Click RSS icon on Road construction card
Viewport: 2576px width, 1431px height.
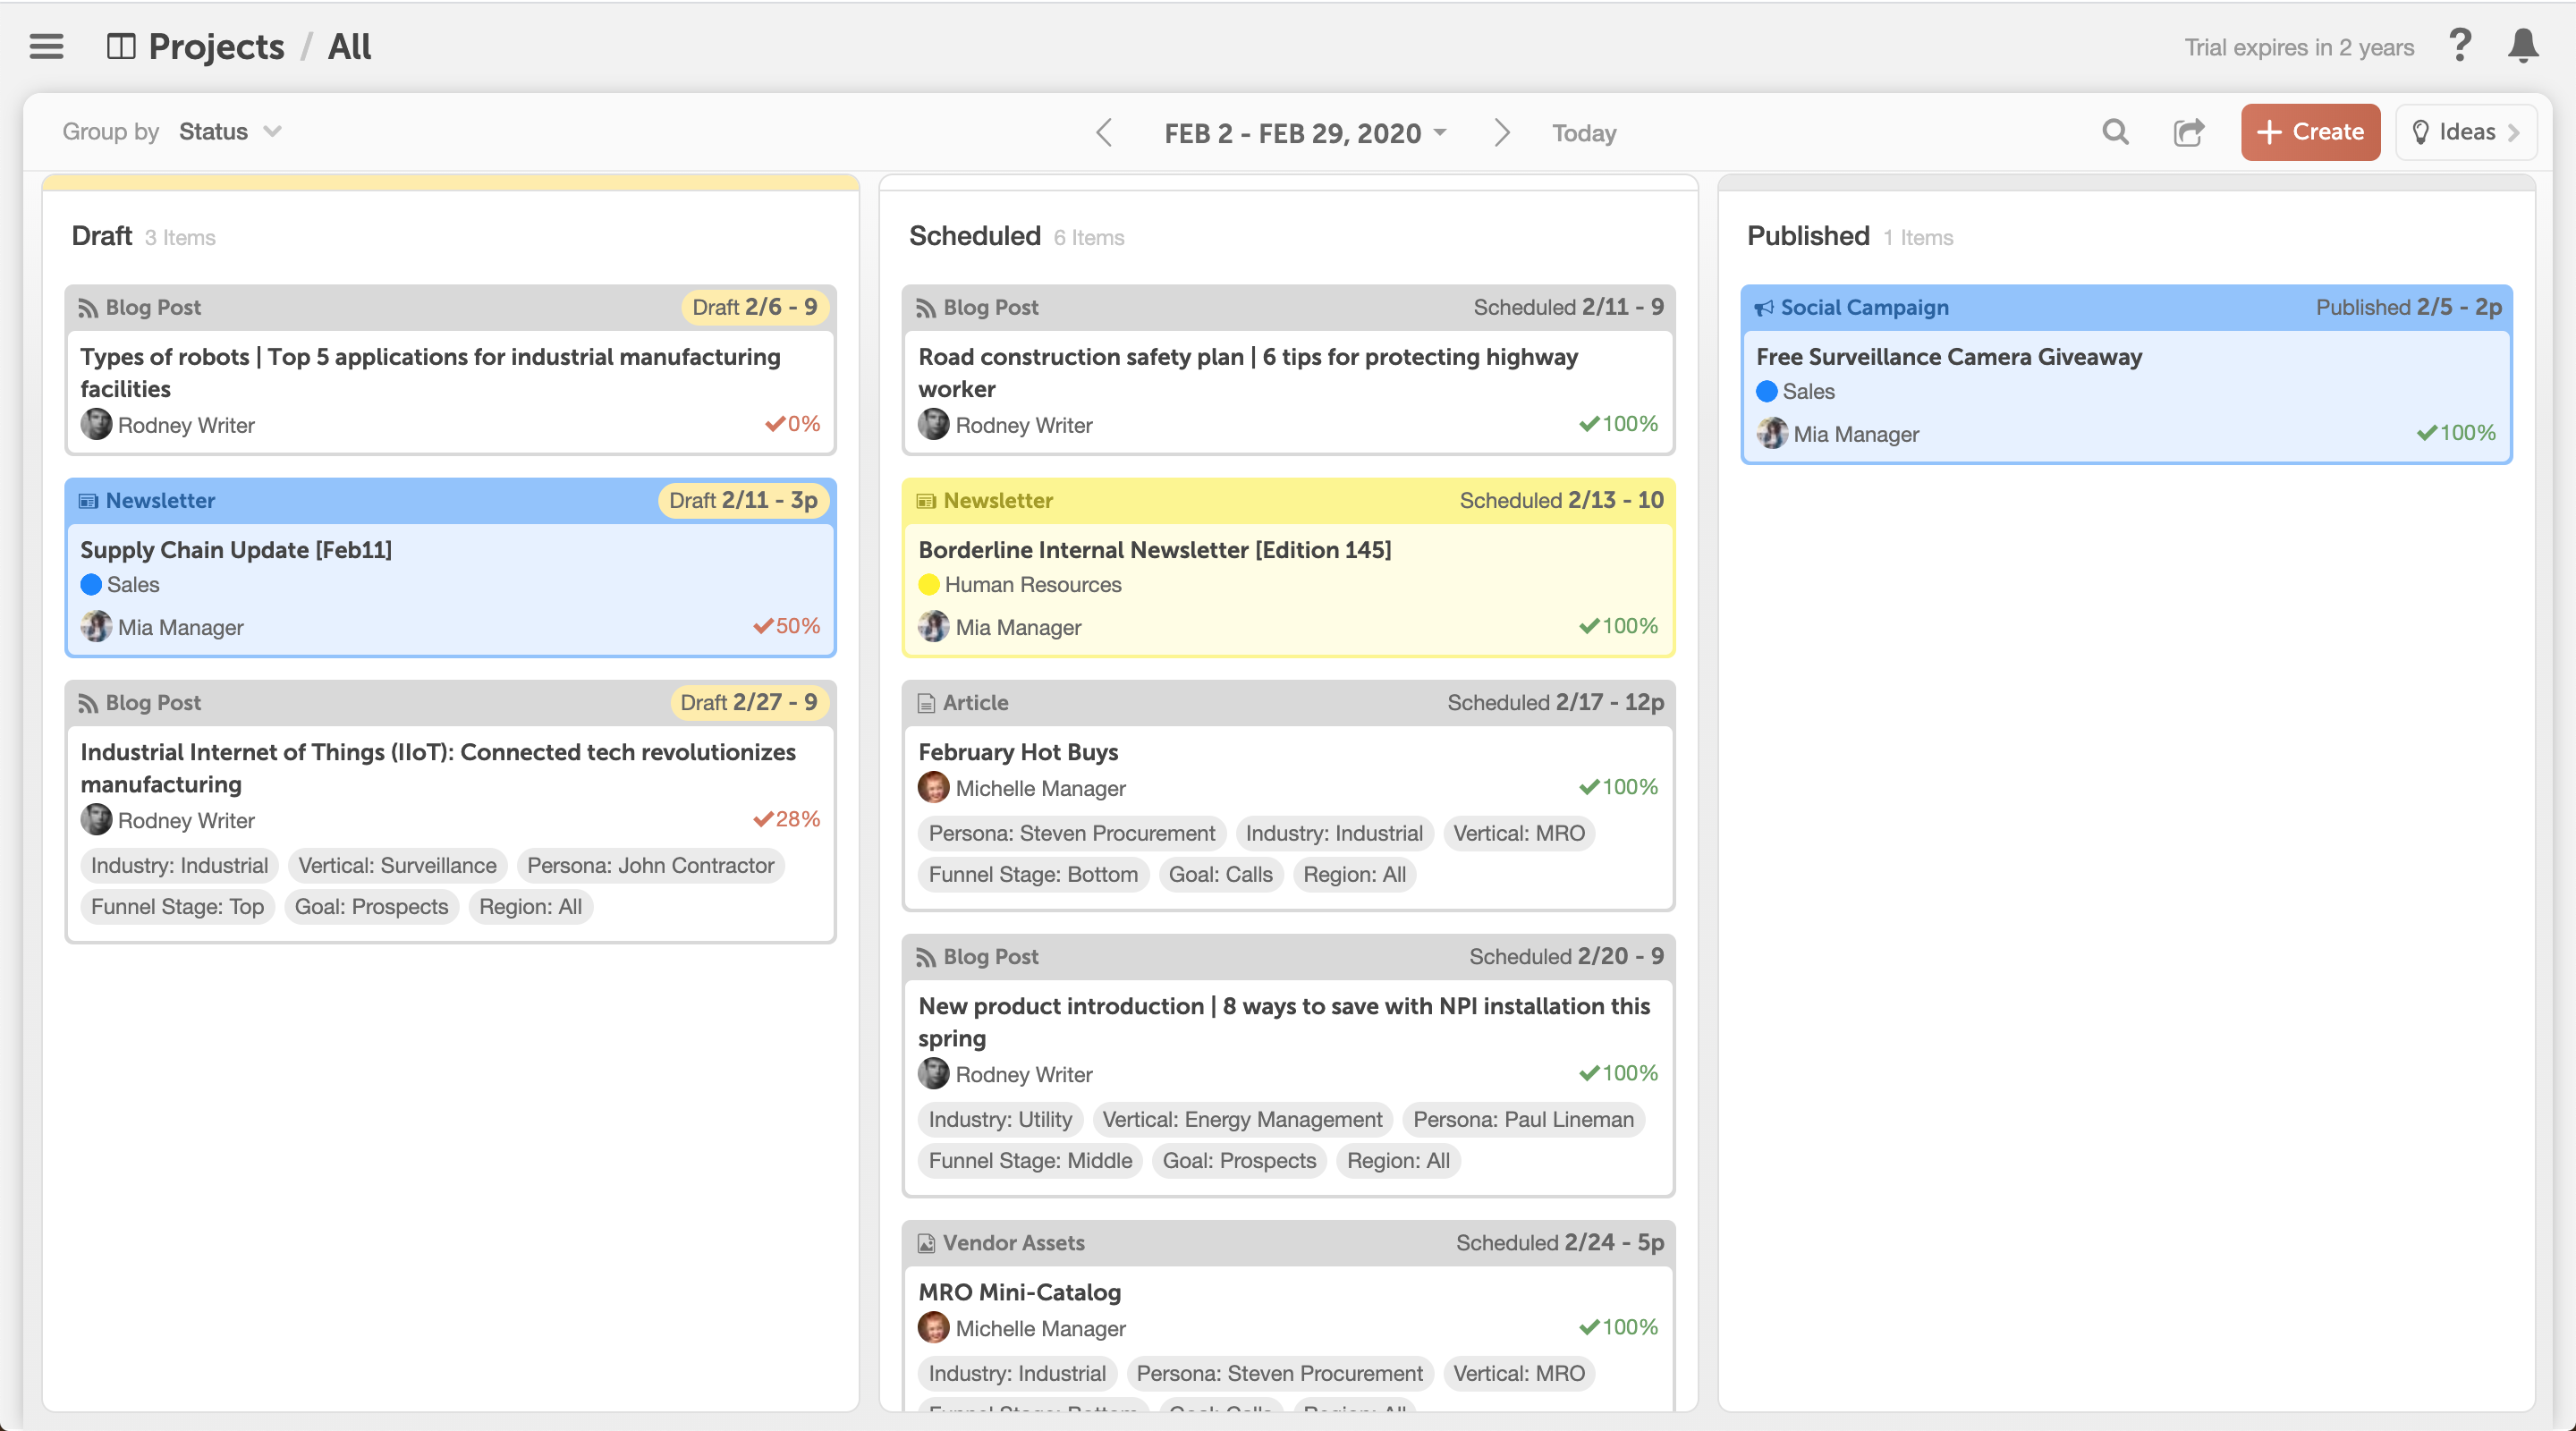click(926, 308)
